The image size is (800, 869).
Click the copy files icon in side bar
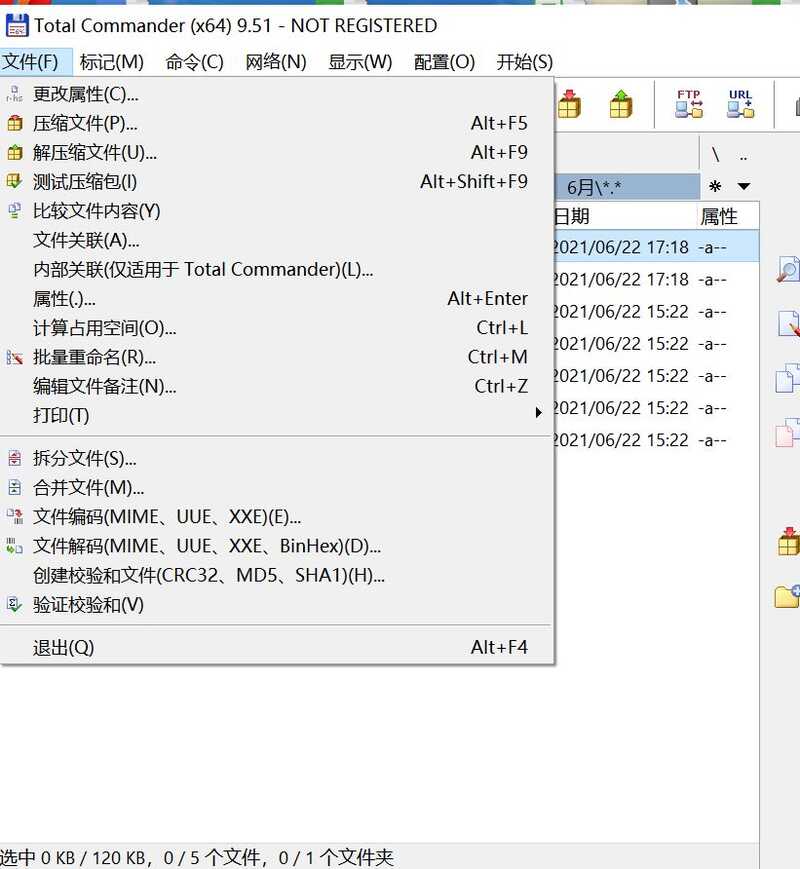coord(788,377)
